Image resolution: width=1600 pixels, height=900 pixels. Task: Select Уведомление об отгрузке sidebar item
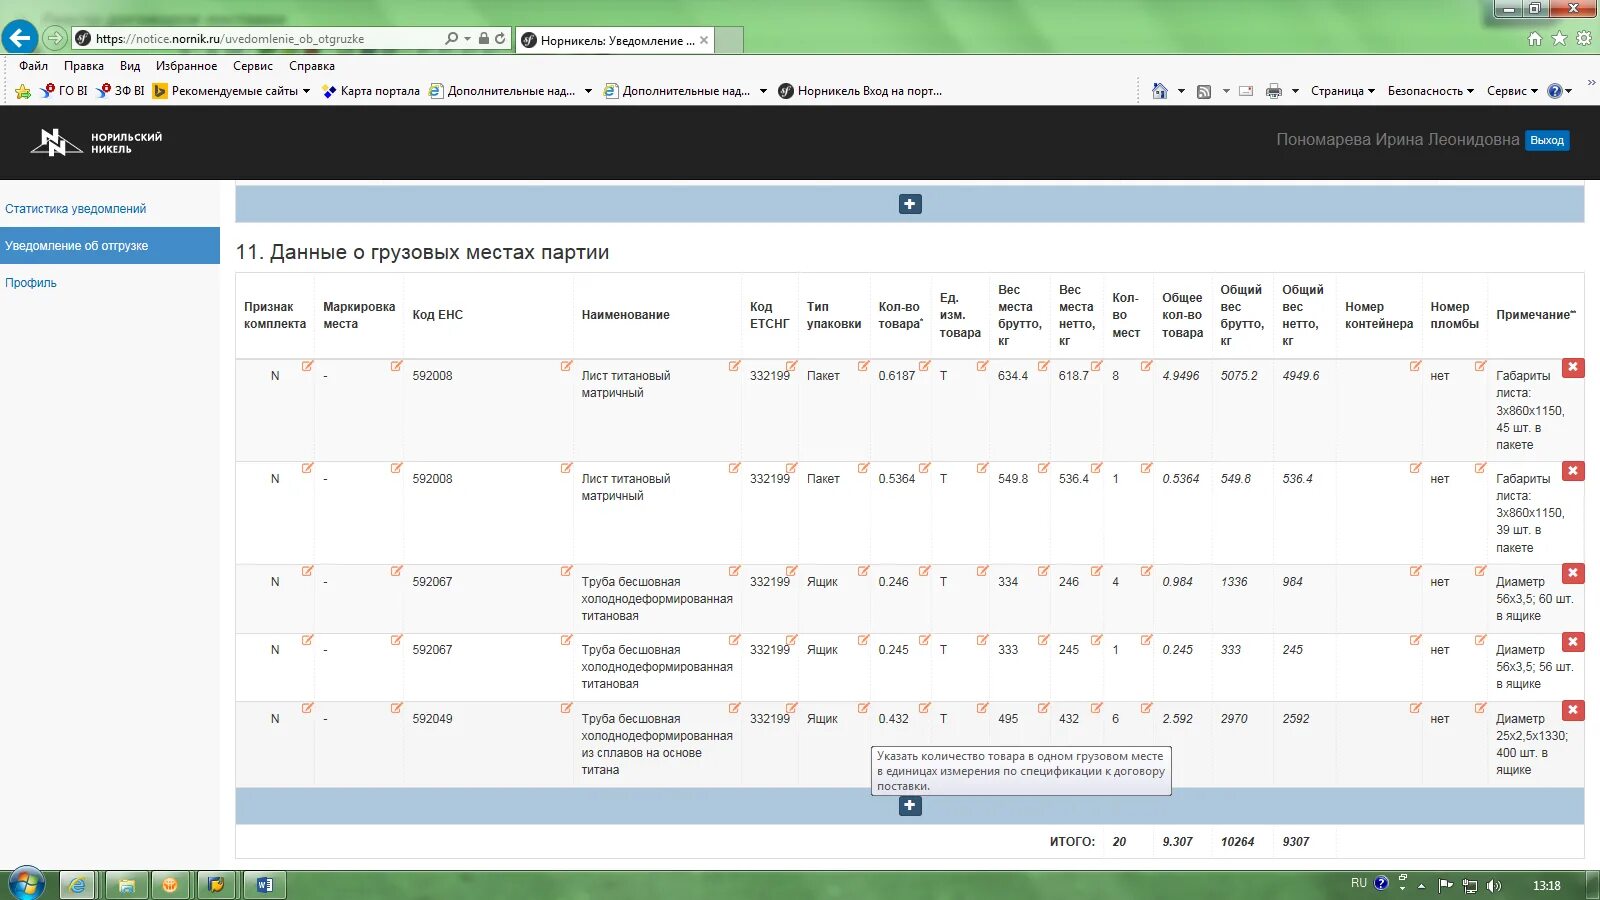point(110,245)
